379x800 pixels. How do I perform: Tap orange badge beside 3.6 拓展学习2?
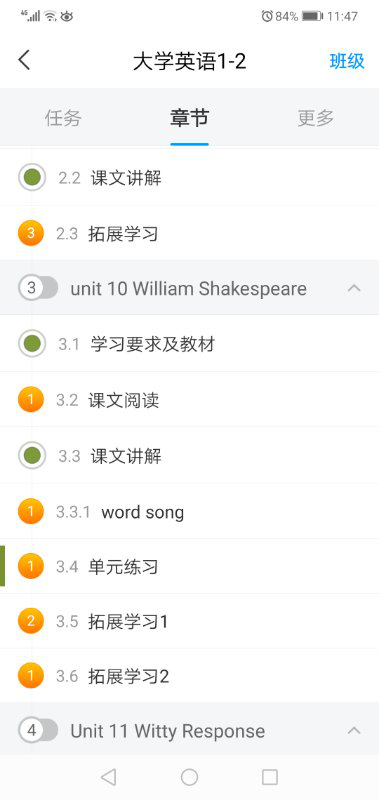[31, 676]
